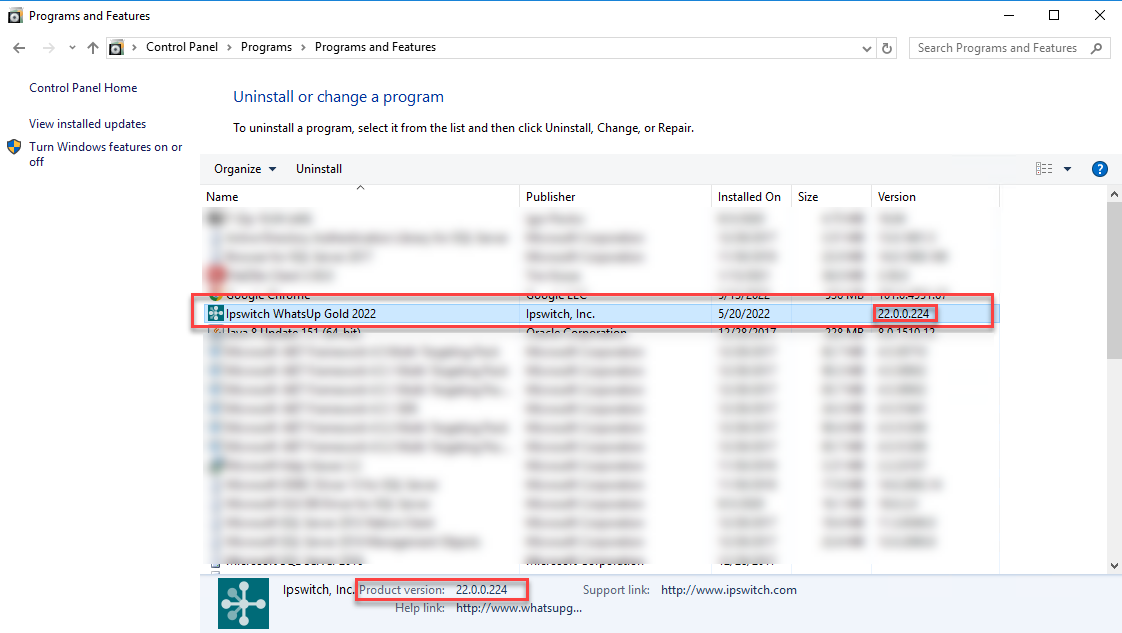Open Control Panel breadcrumb
This screenshot has height=633, width=1122.
pyautogui.click(x=182, y=47)
